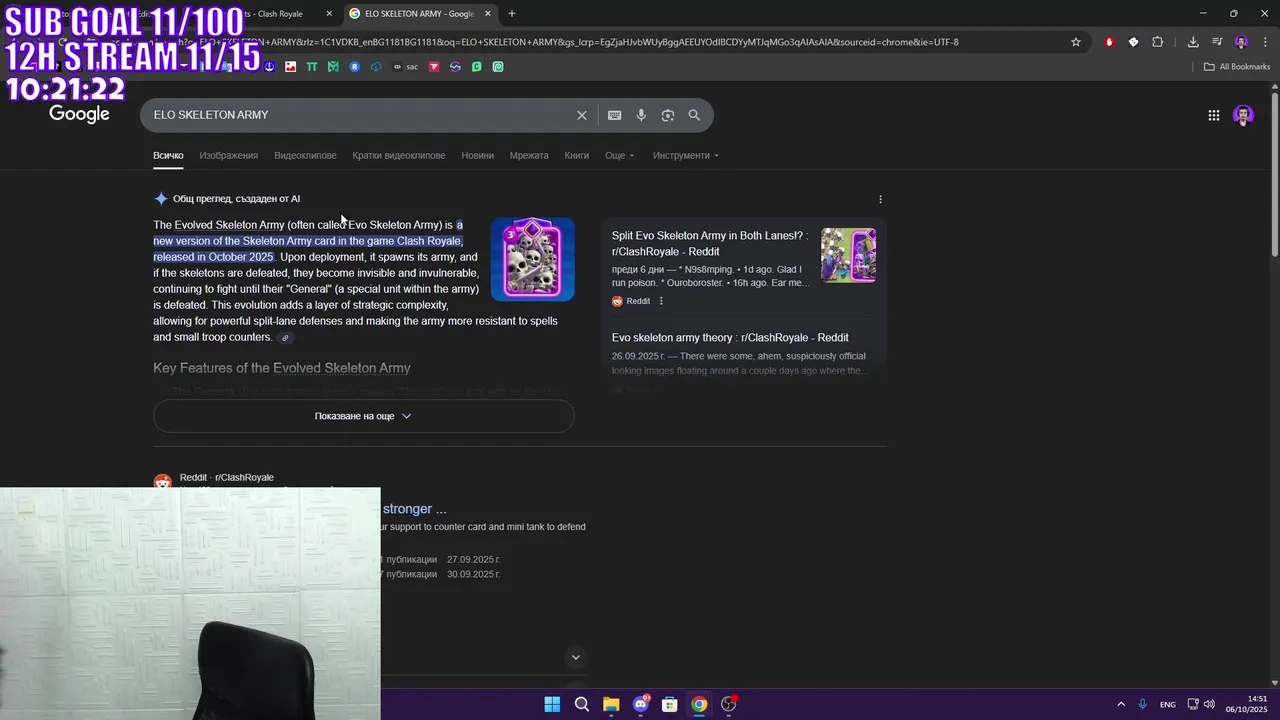Open OBS Studio from the taskbar
This screenshot has width=1280, height=720.
(729, 704)
